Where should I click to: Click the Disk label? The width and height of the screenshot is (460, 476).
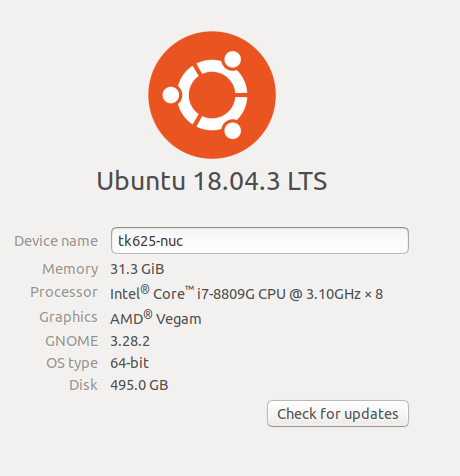[x=83, y=385]
